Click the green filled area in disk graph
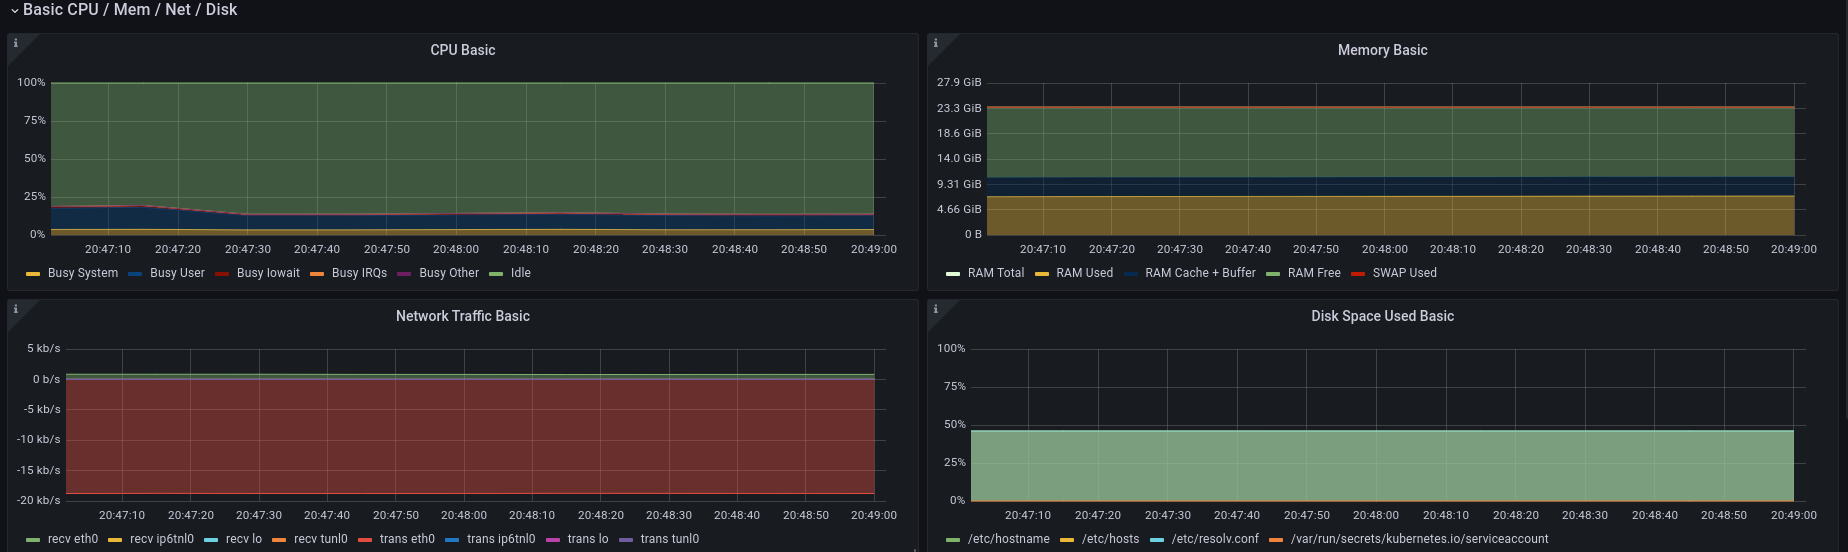This screenshot has width=1848, height=552. click(x=1382, y=465)
